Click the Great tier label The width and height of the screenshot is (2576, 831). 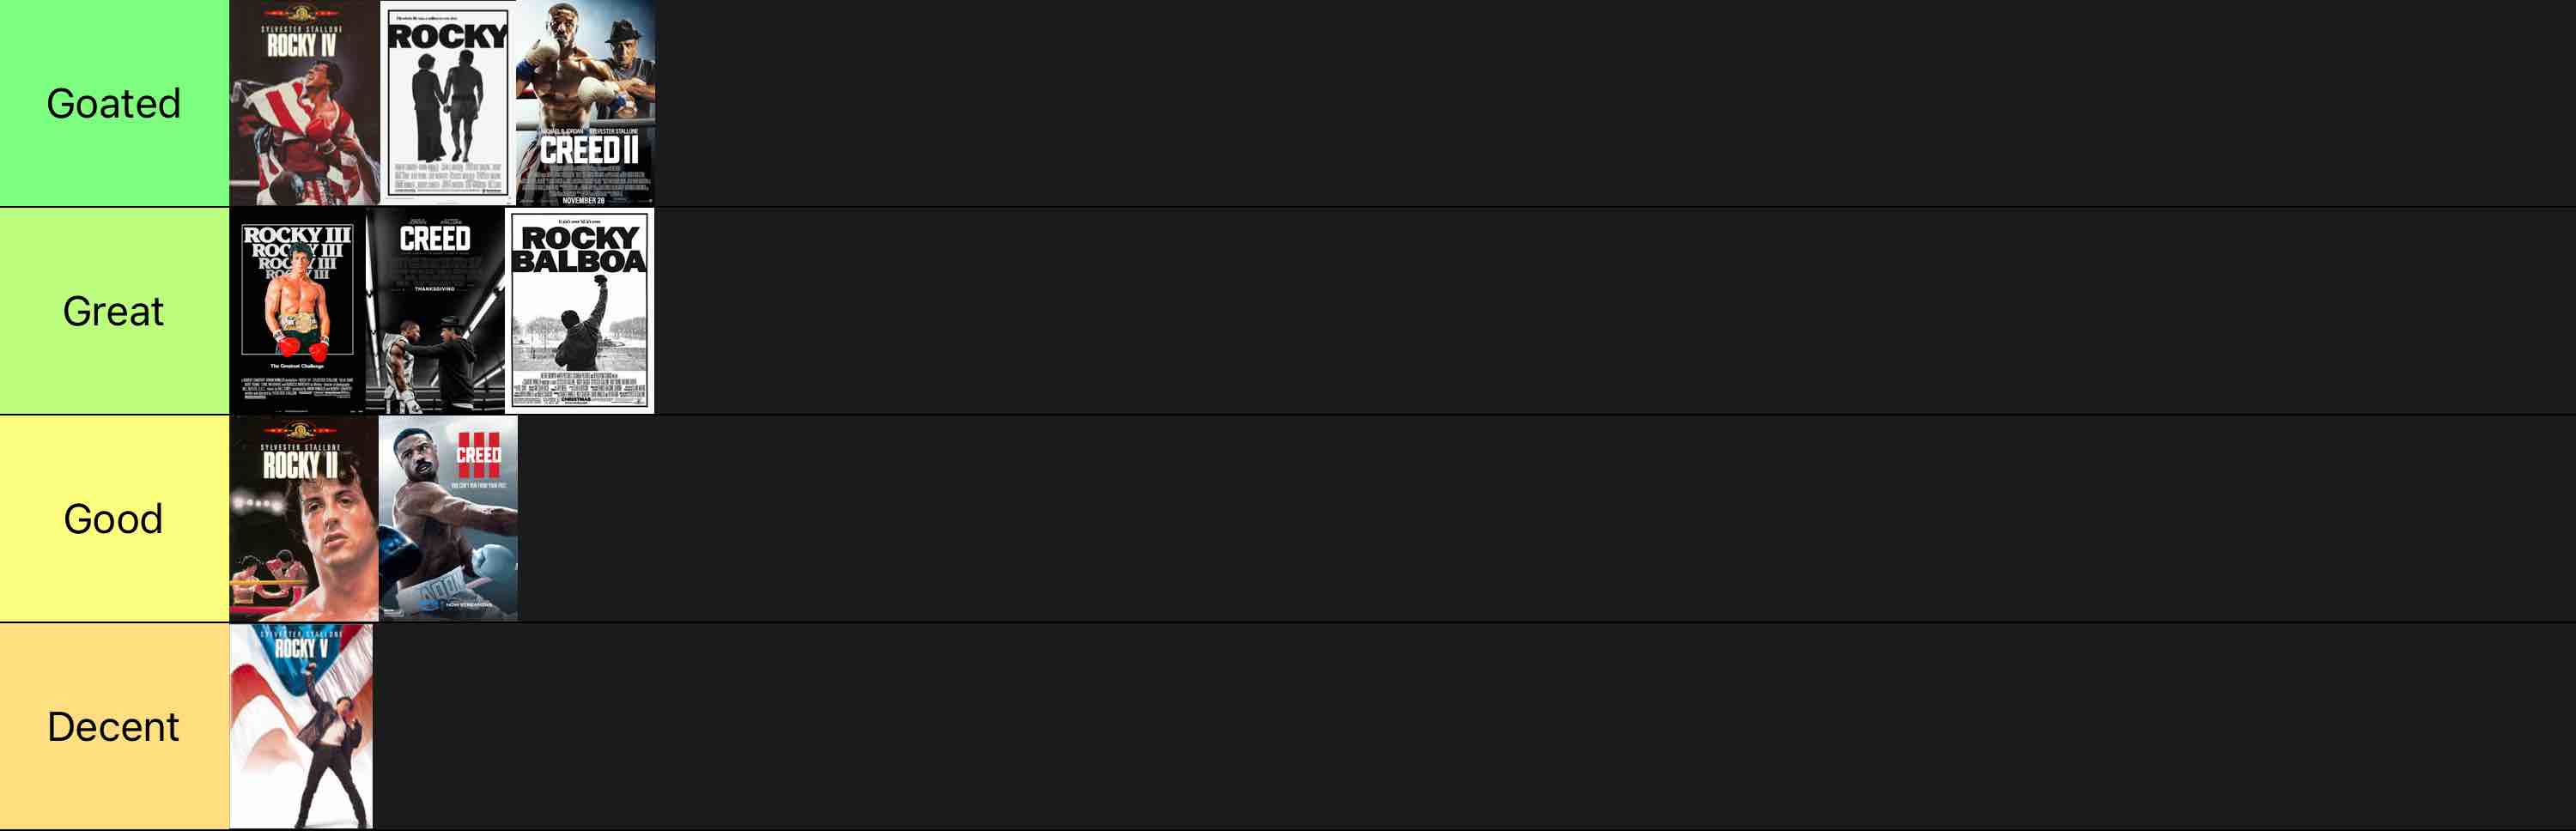coord(114,311)
